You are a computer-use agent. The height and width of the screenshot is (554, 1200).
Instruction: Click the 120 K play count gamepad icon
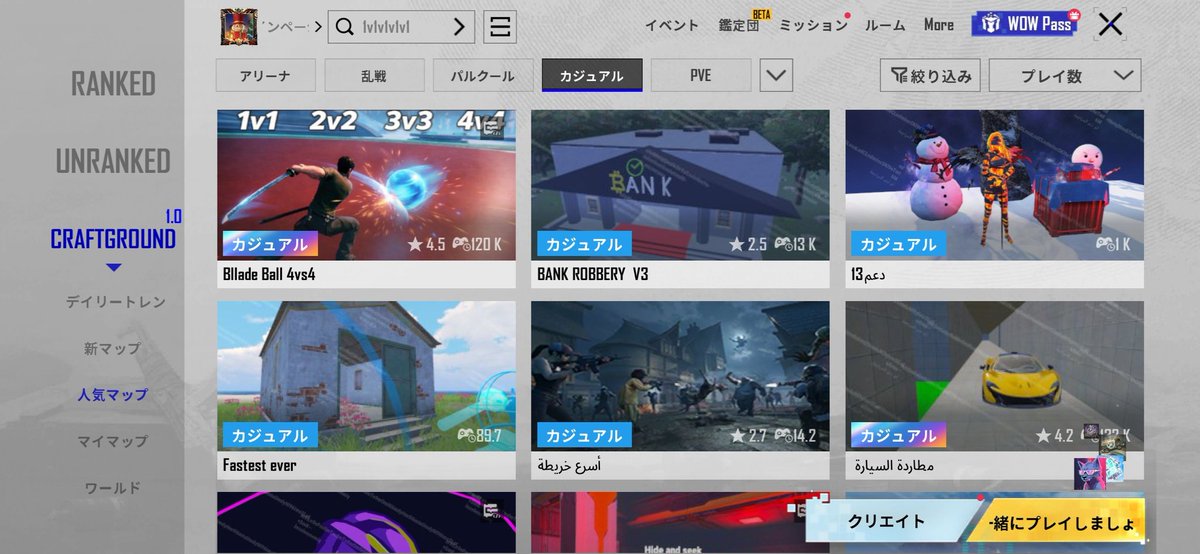click(x=462, y=244)
